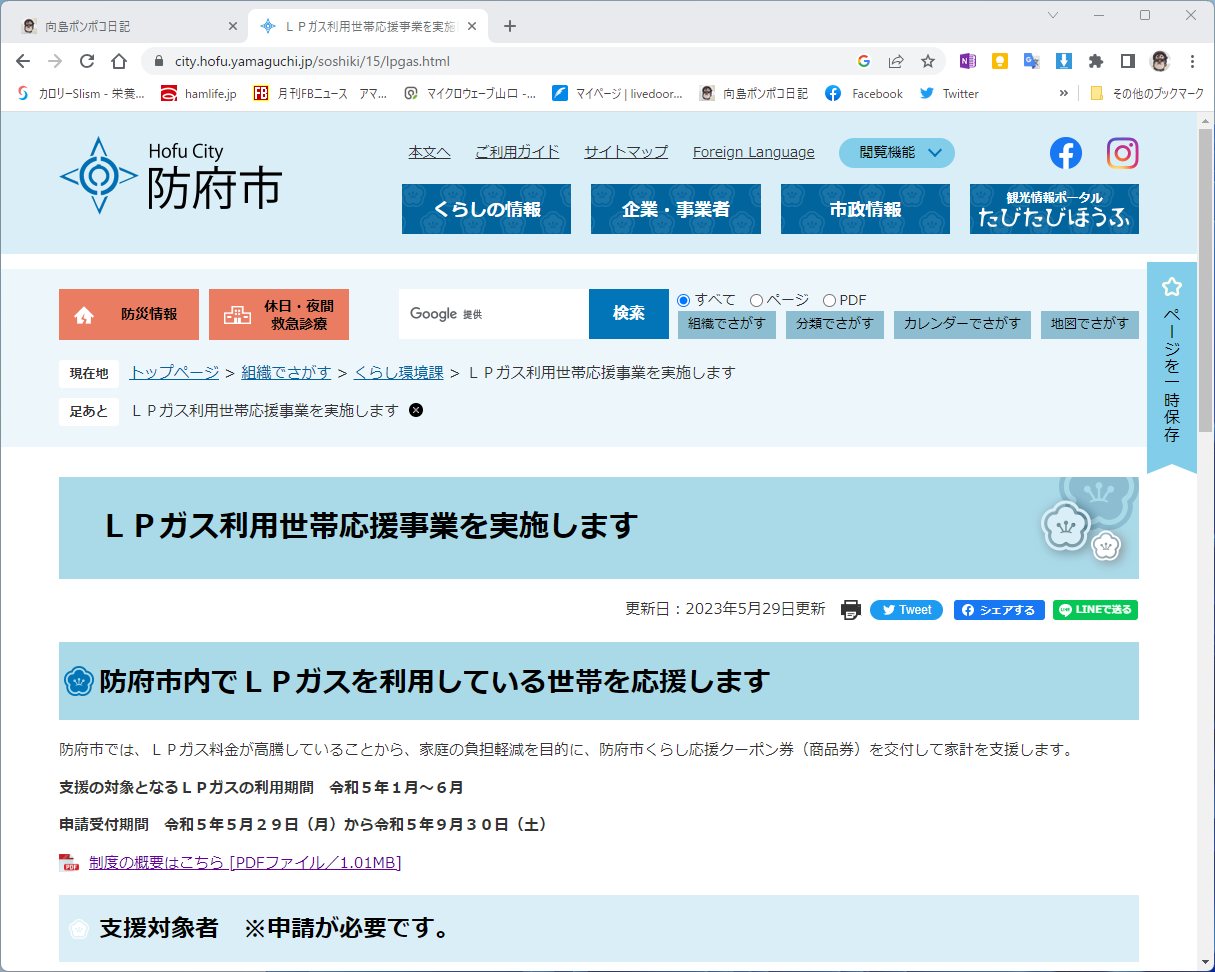The height and width of the screenshot is (972, 1215).
Task: Open the browser home page icon
Action: pos(119,61)
